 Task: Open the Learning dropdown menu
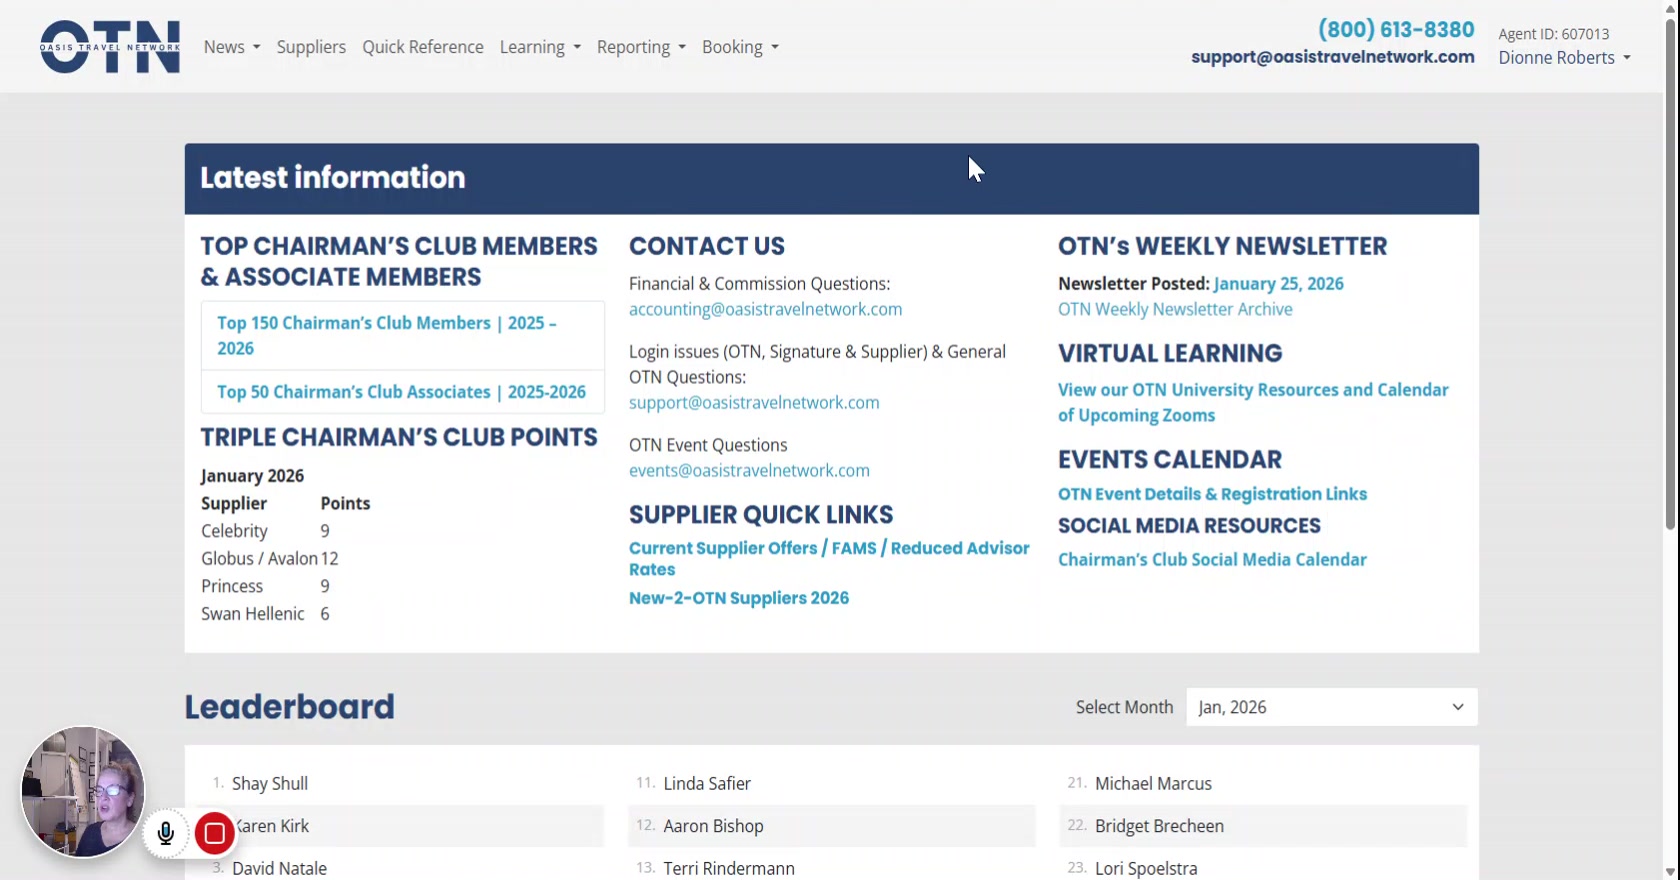[540, 47]
